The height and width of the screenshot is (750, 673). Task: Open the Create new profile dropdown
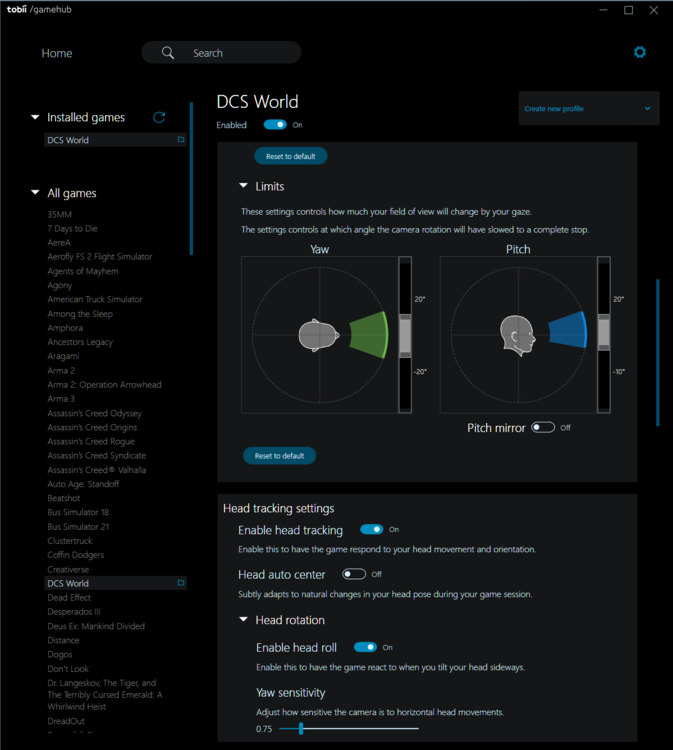pos(588,108)
